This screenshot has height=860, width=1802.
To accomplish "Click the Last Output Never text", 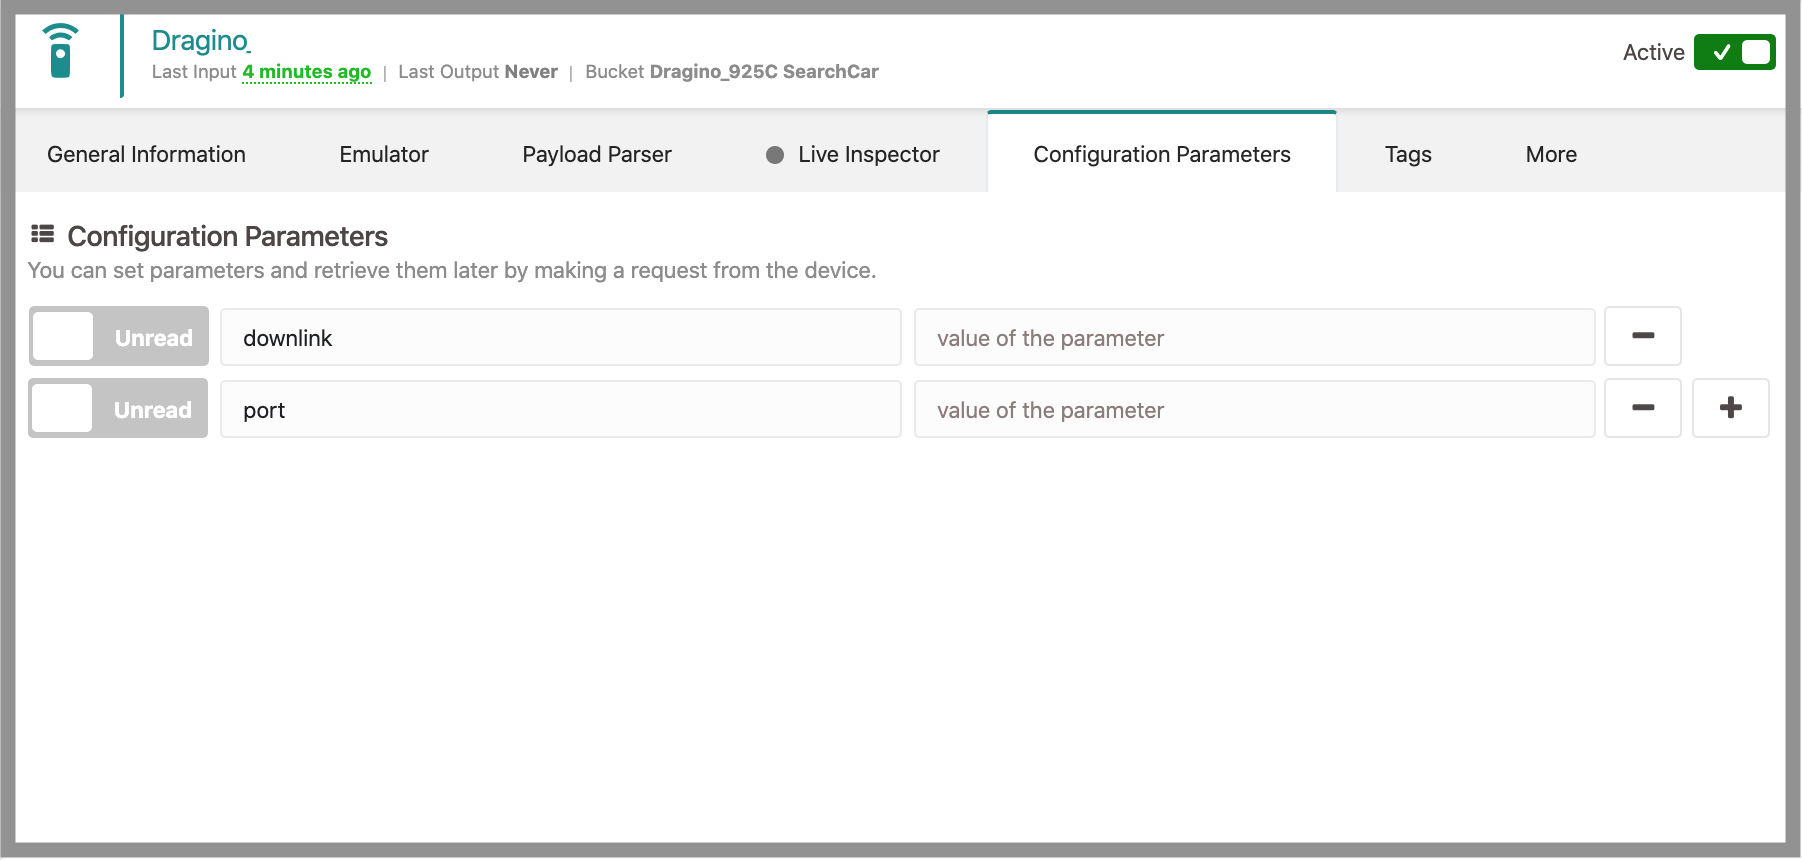I will coord(478,72).
